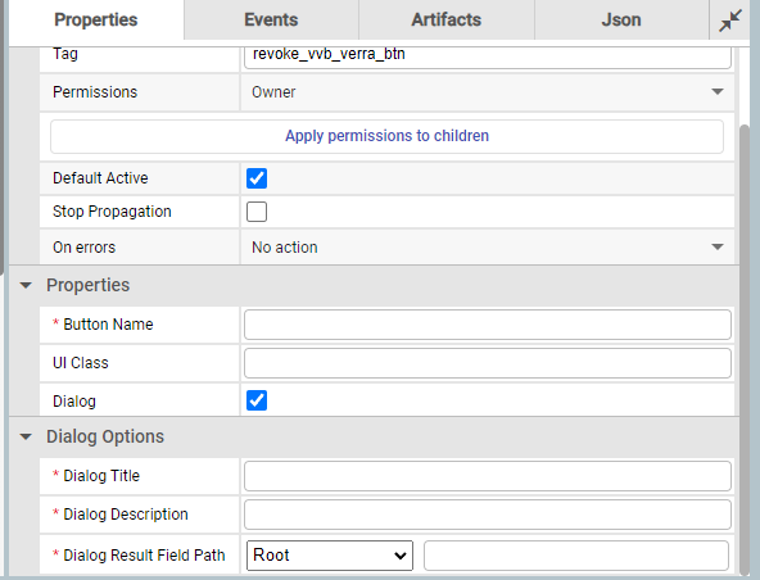Uncheck the Default Active checkbox
The image size is (760, 580).
(x=257, y=178)
